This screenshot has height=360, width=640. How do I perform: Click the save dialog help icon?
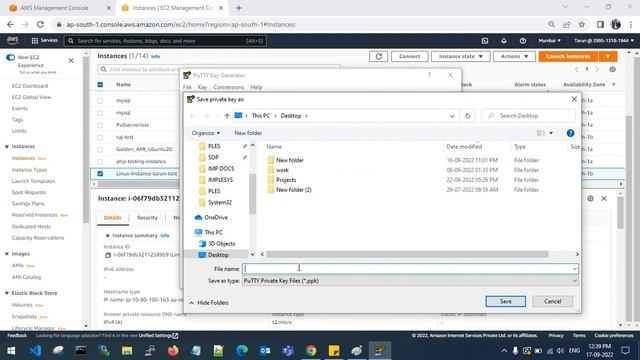(x=570, y=133)
